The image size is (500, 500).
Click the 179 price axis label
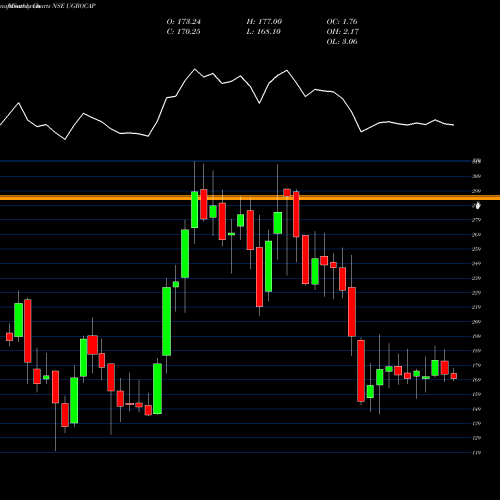(x=477, y=366)
